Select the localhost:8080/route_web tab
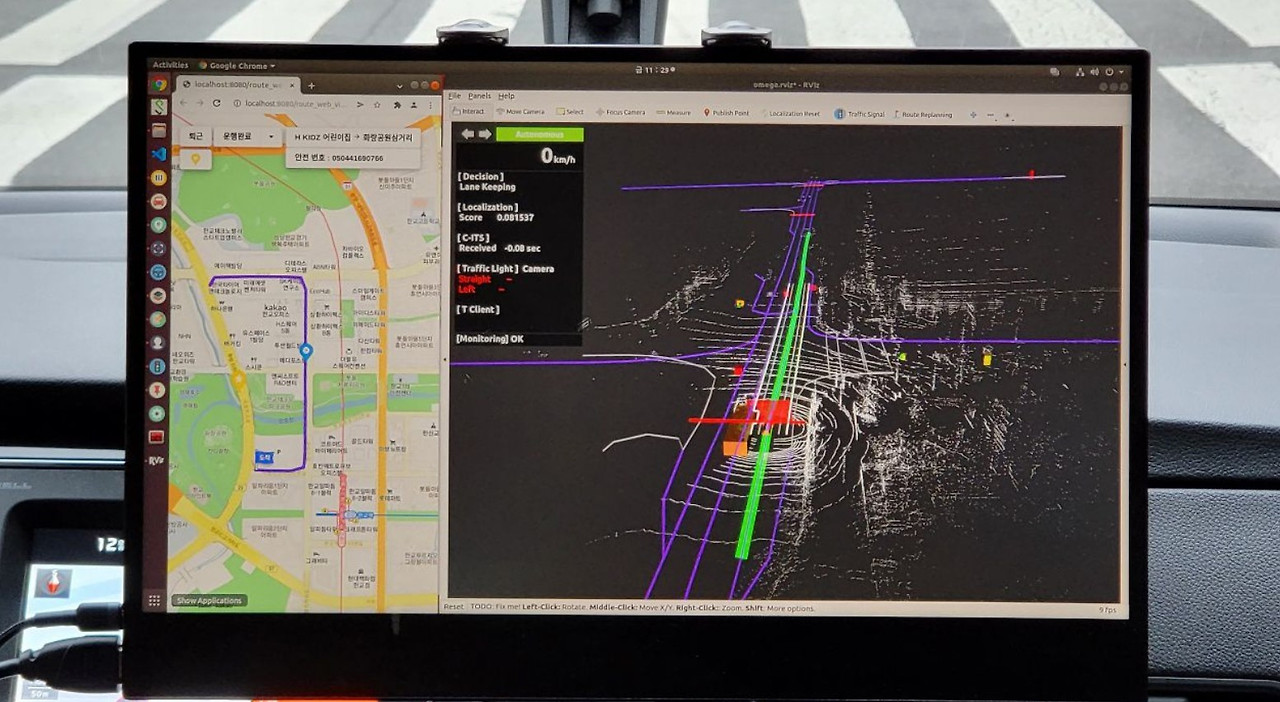1280x702 pixels. pyautogui.click(x=238, y=85)
